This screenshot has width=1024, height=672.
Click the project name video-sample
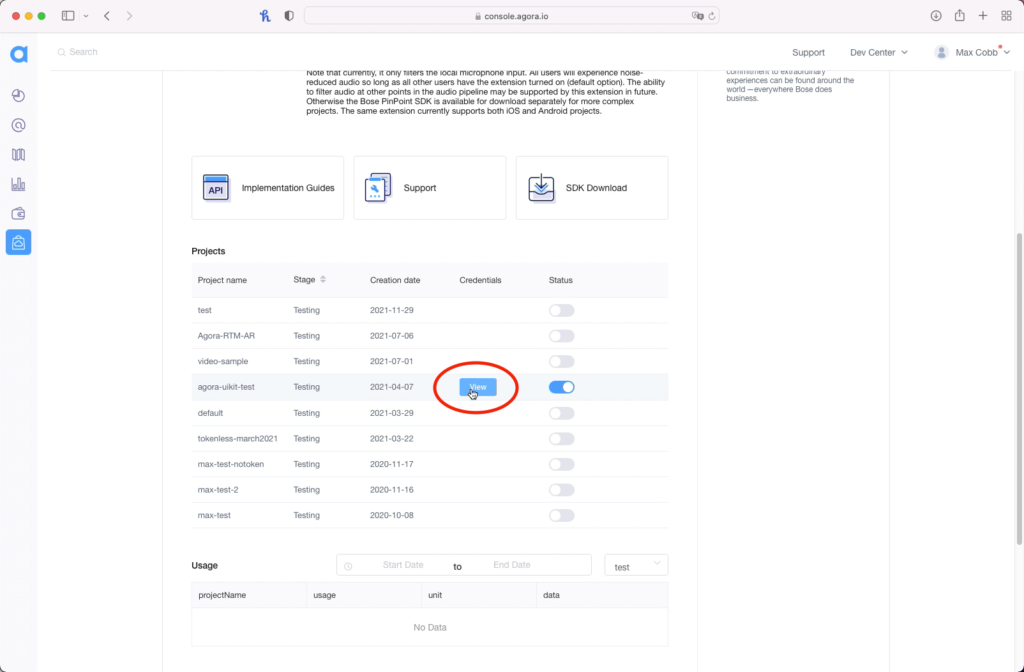click(x=223, y=362)
